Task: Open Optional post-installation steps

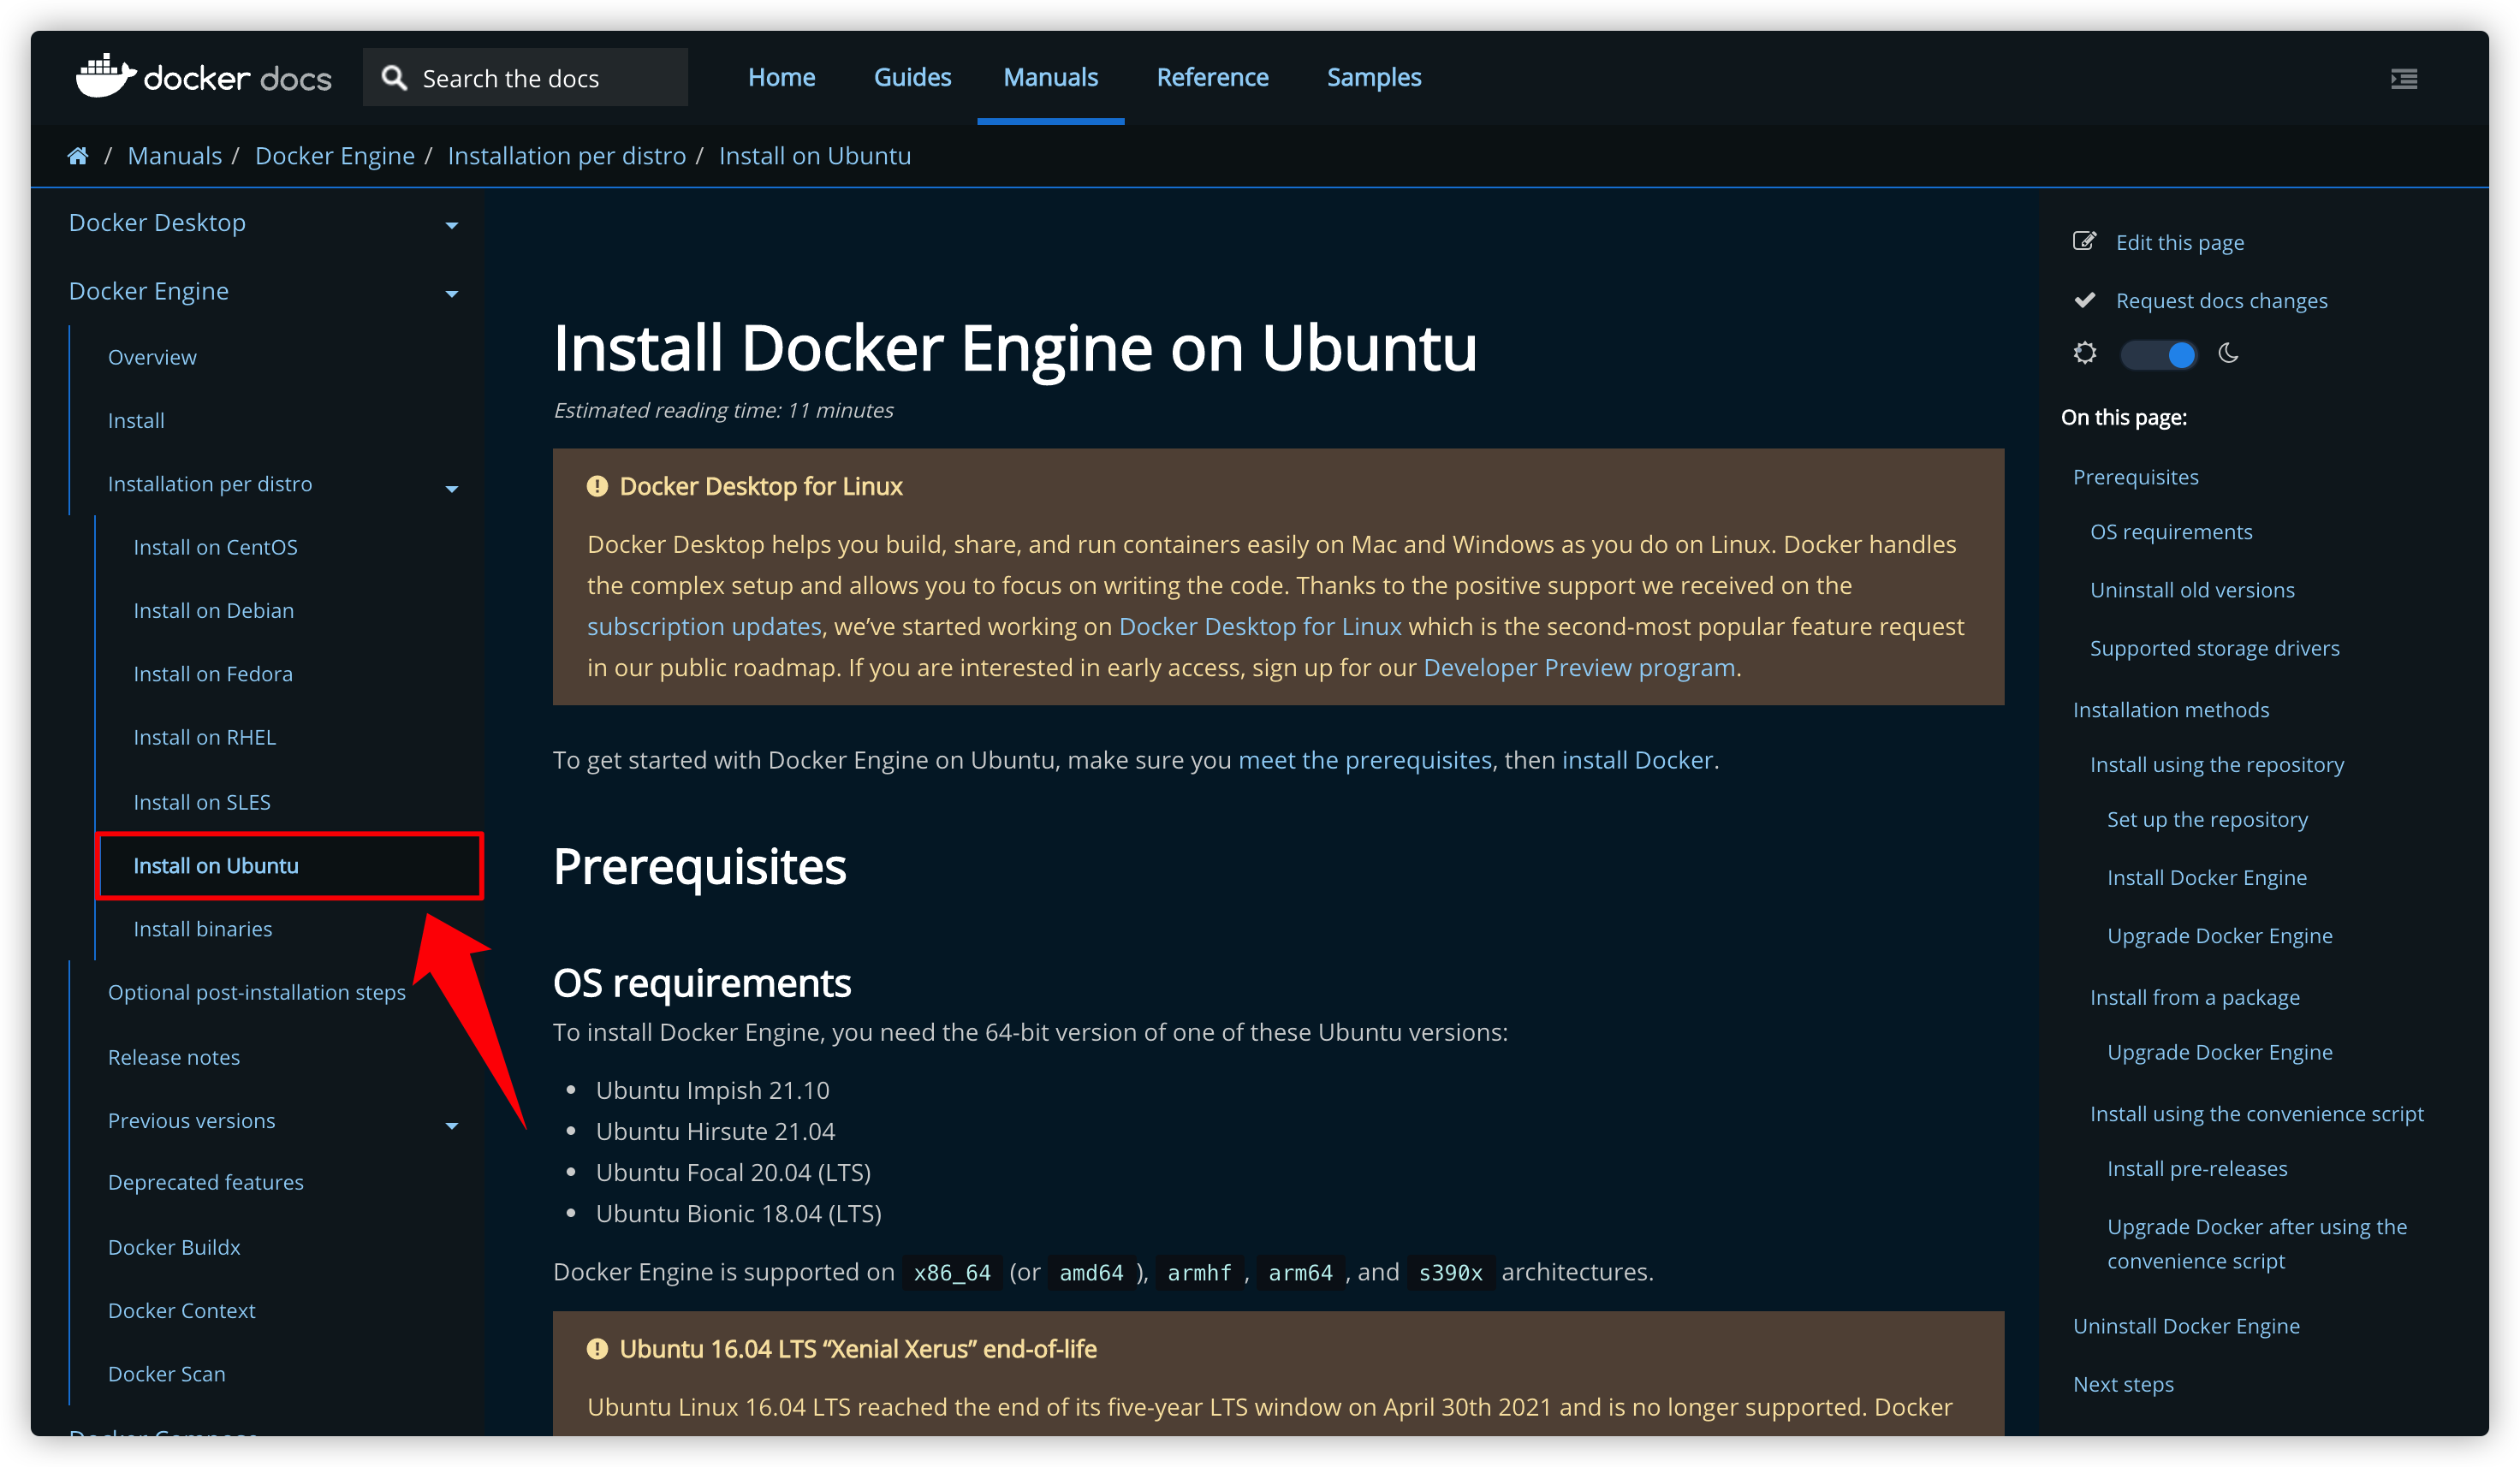Action: pyautogui.click(x=257, y=992)
